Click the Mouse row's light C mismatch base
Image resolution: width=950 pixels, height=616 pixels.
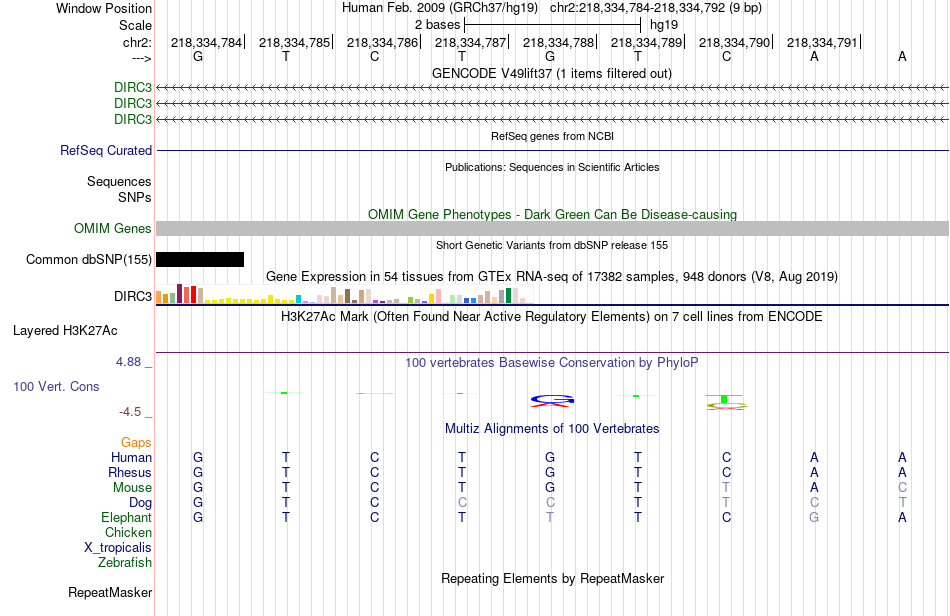point(902,488)
